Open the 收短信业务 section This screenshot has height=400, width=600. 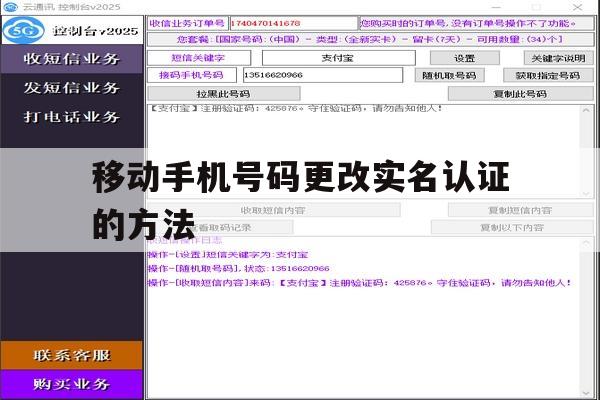(x=72, y=59)
